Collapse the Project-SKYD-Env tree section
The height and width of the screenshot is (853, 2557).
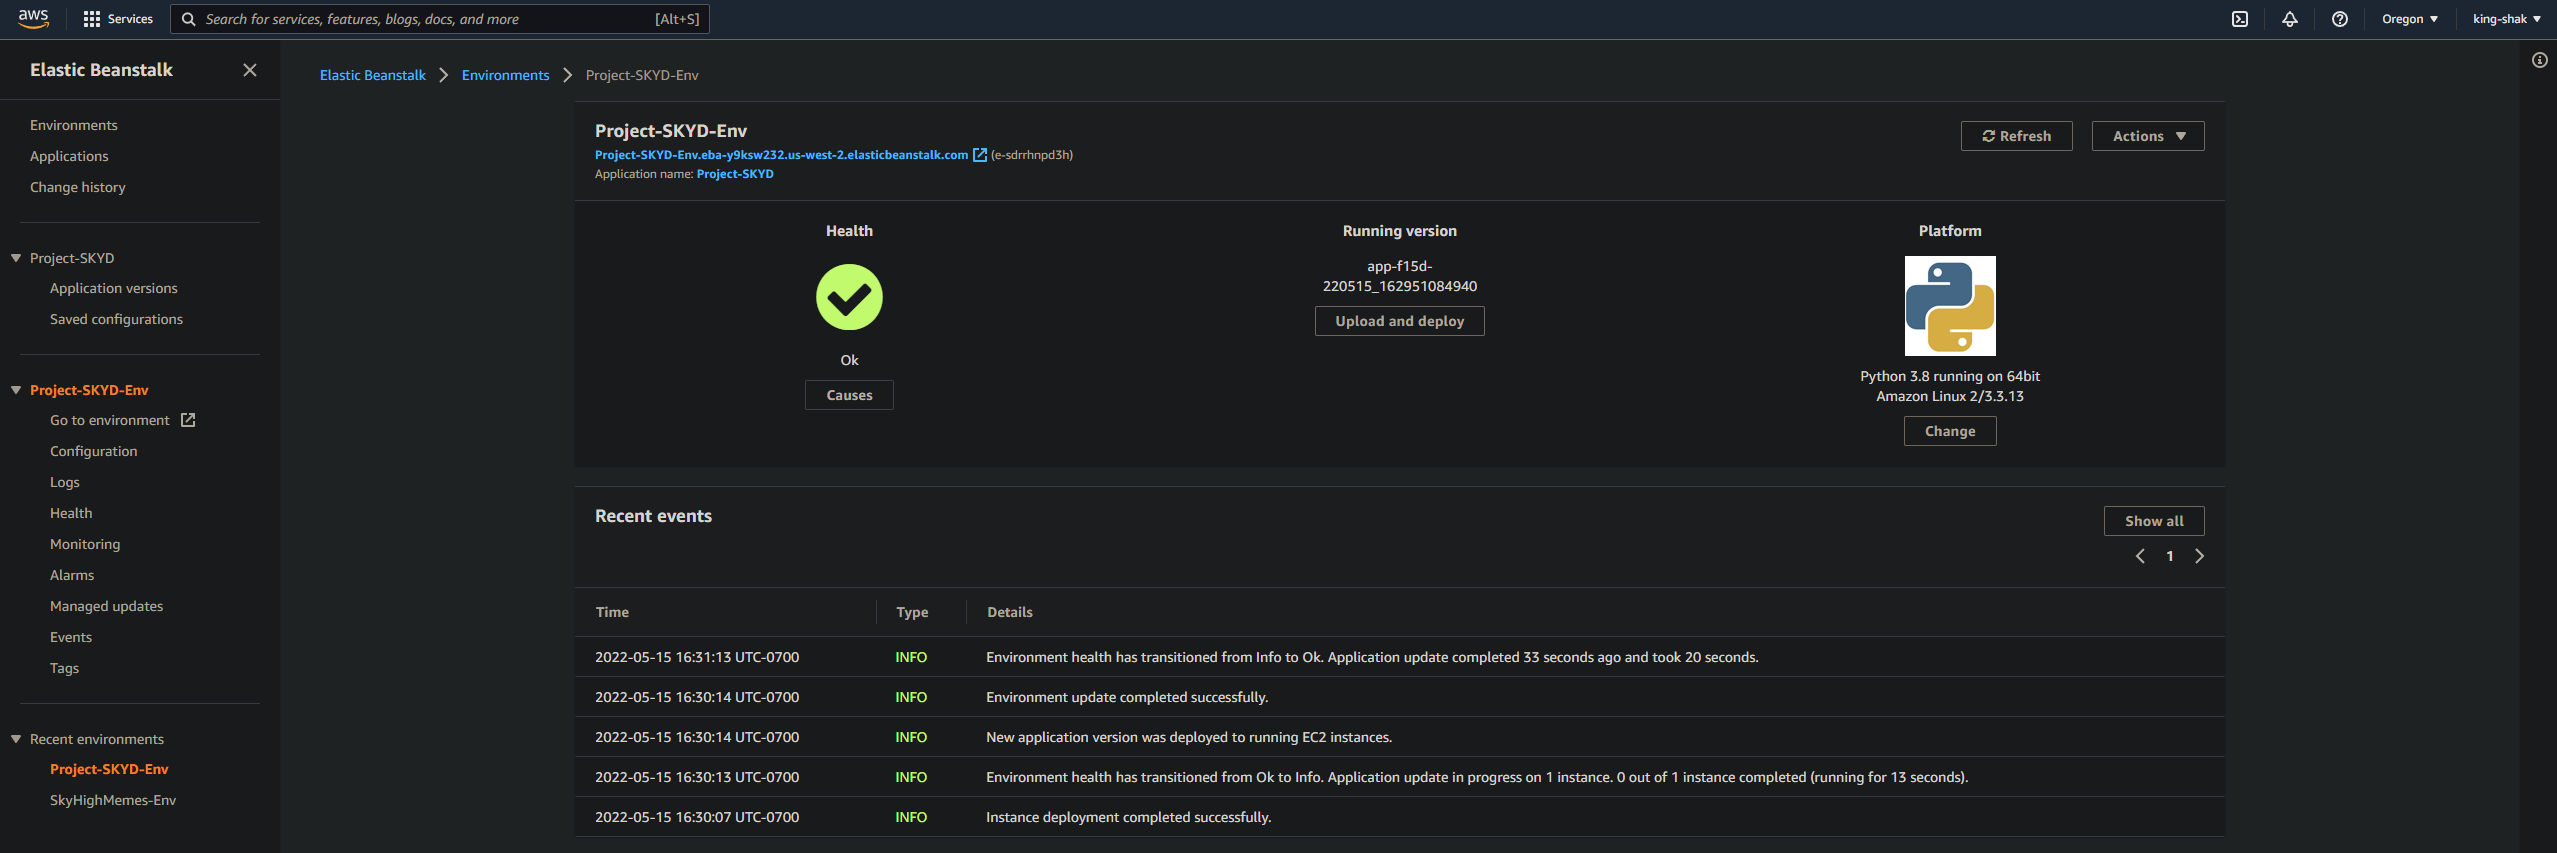16,390
